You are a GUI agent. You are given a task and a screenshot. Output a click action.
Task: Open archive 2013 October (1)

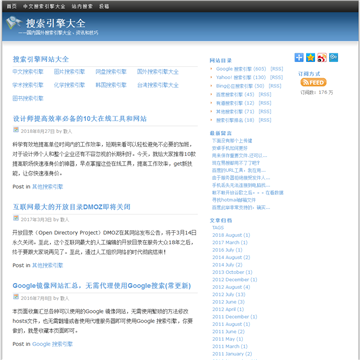point(233,272)
